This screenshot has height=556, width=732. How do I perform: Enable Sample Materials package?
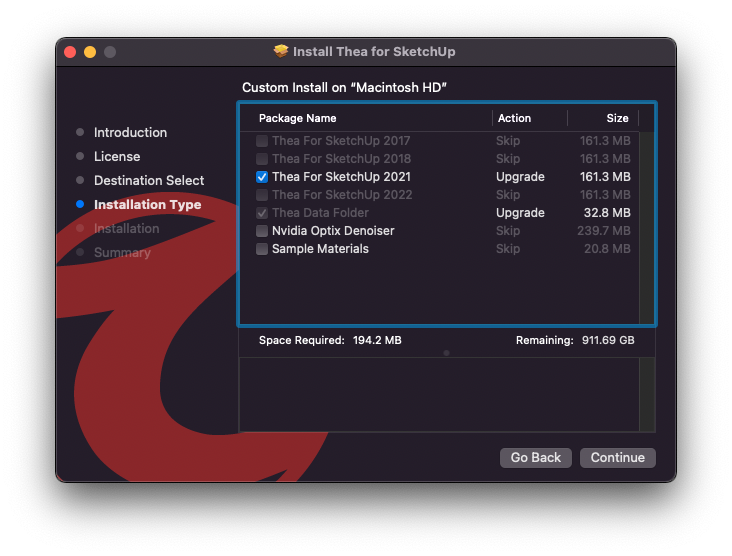[262, 249]
